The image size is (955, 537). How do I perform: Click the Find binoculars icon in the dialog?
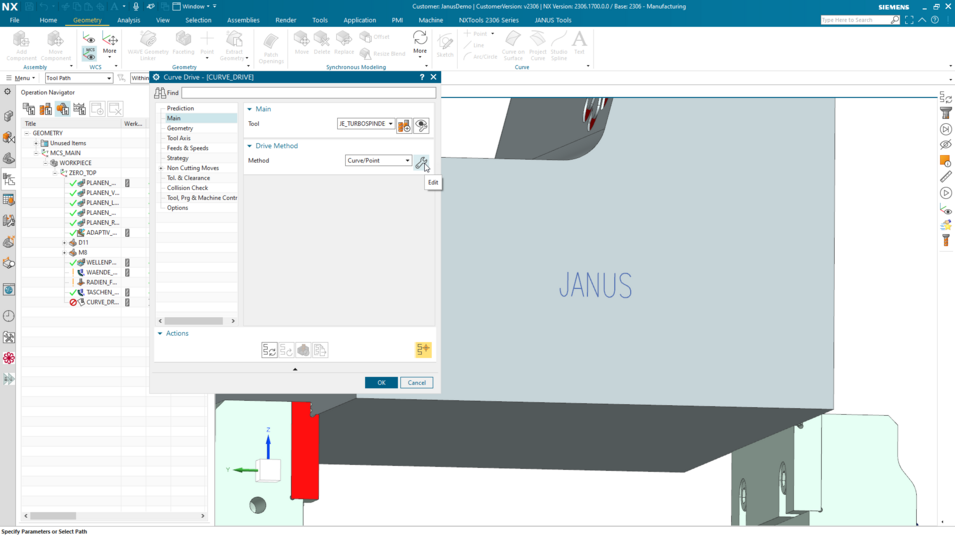tap(160, 93)
